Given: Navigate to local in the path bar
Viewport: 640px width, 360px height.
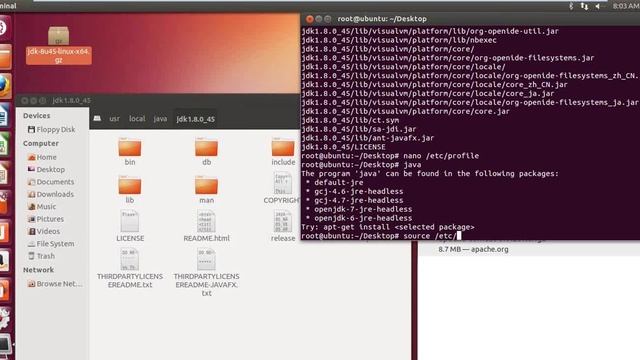Looking at the screenshot, I should click(137, 119).
